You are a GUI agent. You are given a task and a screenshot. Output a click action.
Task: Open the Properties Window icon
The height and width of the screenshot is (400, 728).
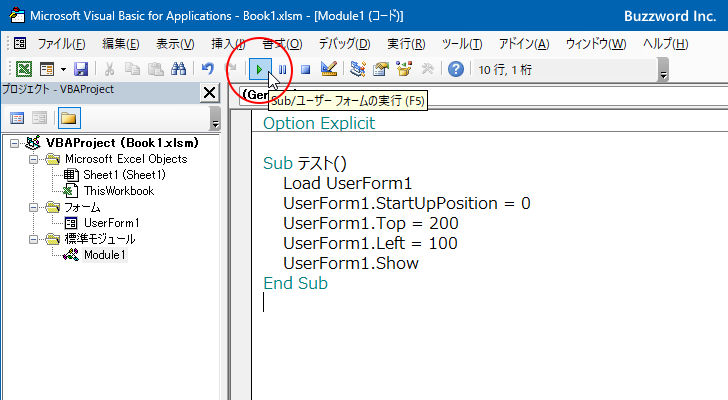pyautogui.click(x=381, y=70)
